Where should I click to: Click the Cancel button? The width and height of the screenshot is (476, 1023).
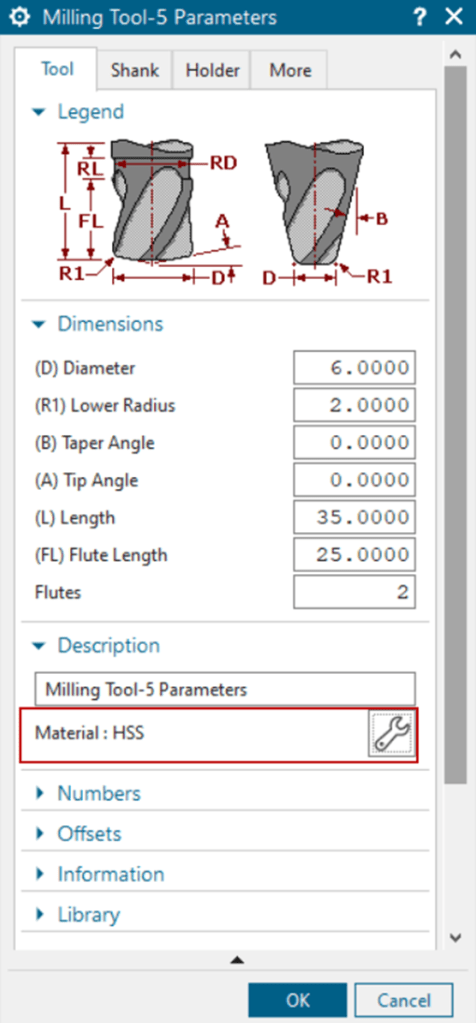click(x=404, y=1000)
